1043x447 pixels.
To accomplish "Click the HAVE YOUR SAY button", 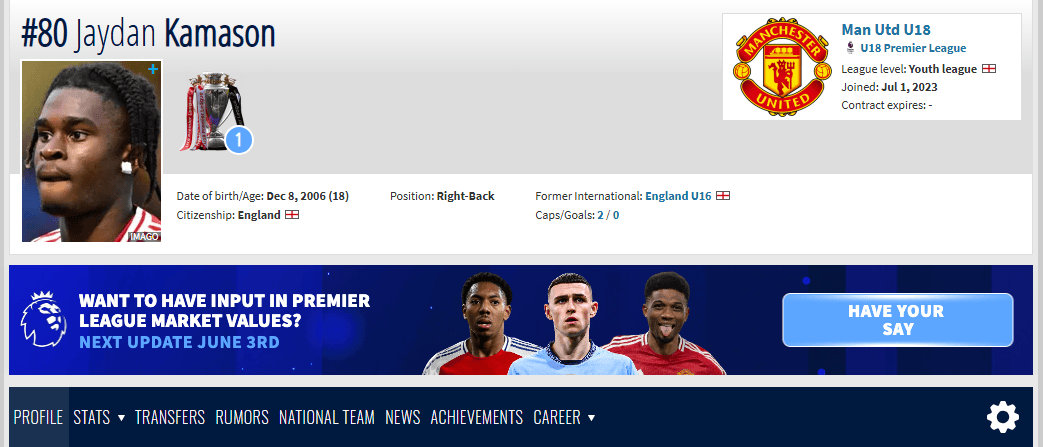I will [897, 320].
